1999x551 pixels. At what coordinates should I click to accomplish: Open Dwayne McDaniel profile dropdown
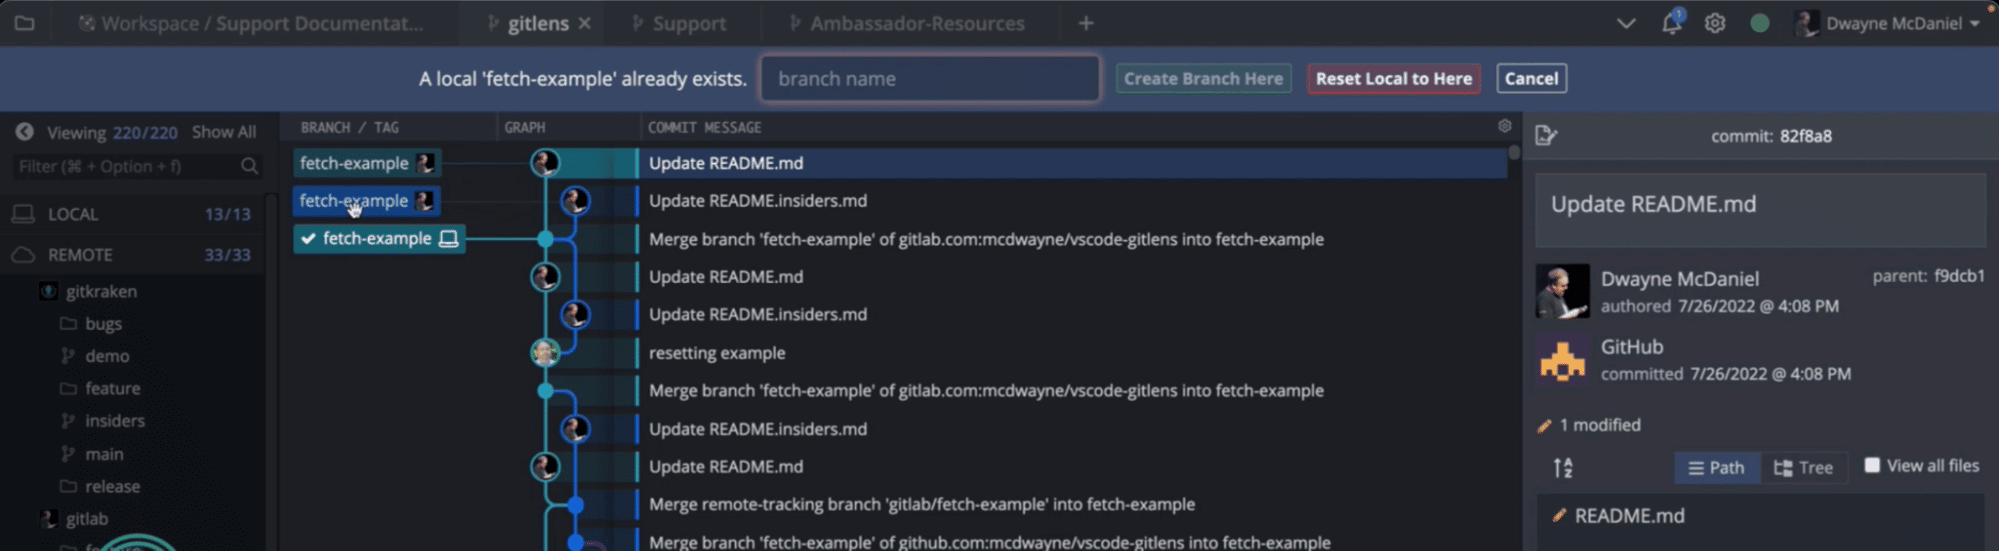[x=1889, y=23]
